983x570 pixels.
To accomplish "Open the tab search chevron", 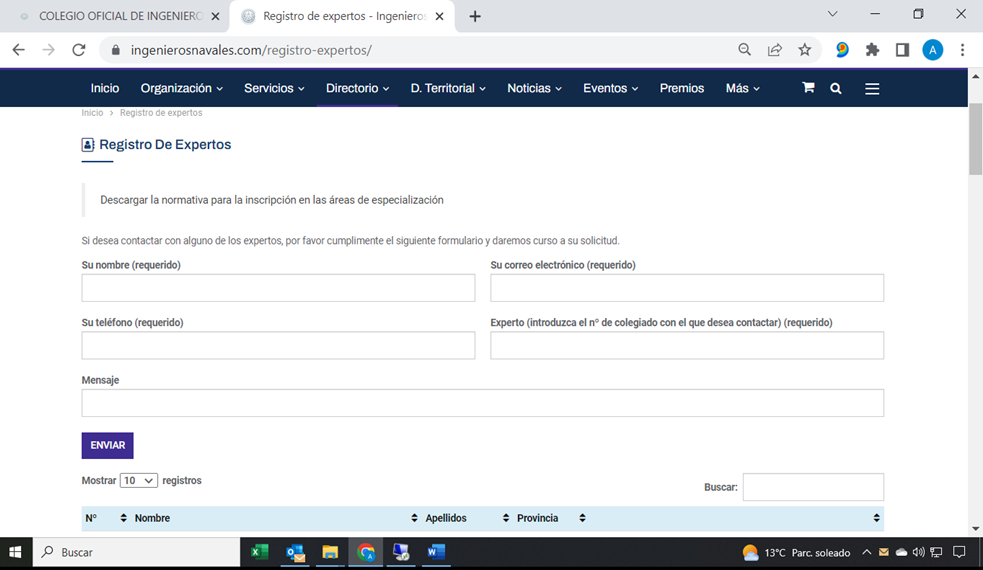I will pyautogui.click(x=833, y=14).
